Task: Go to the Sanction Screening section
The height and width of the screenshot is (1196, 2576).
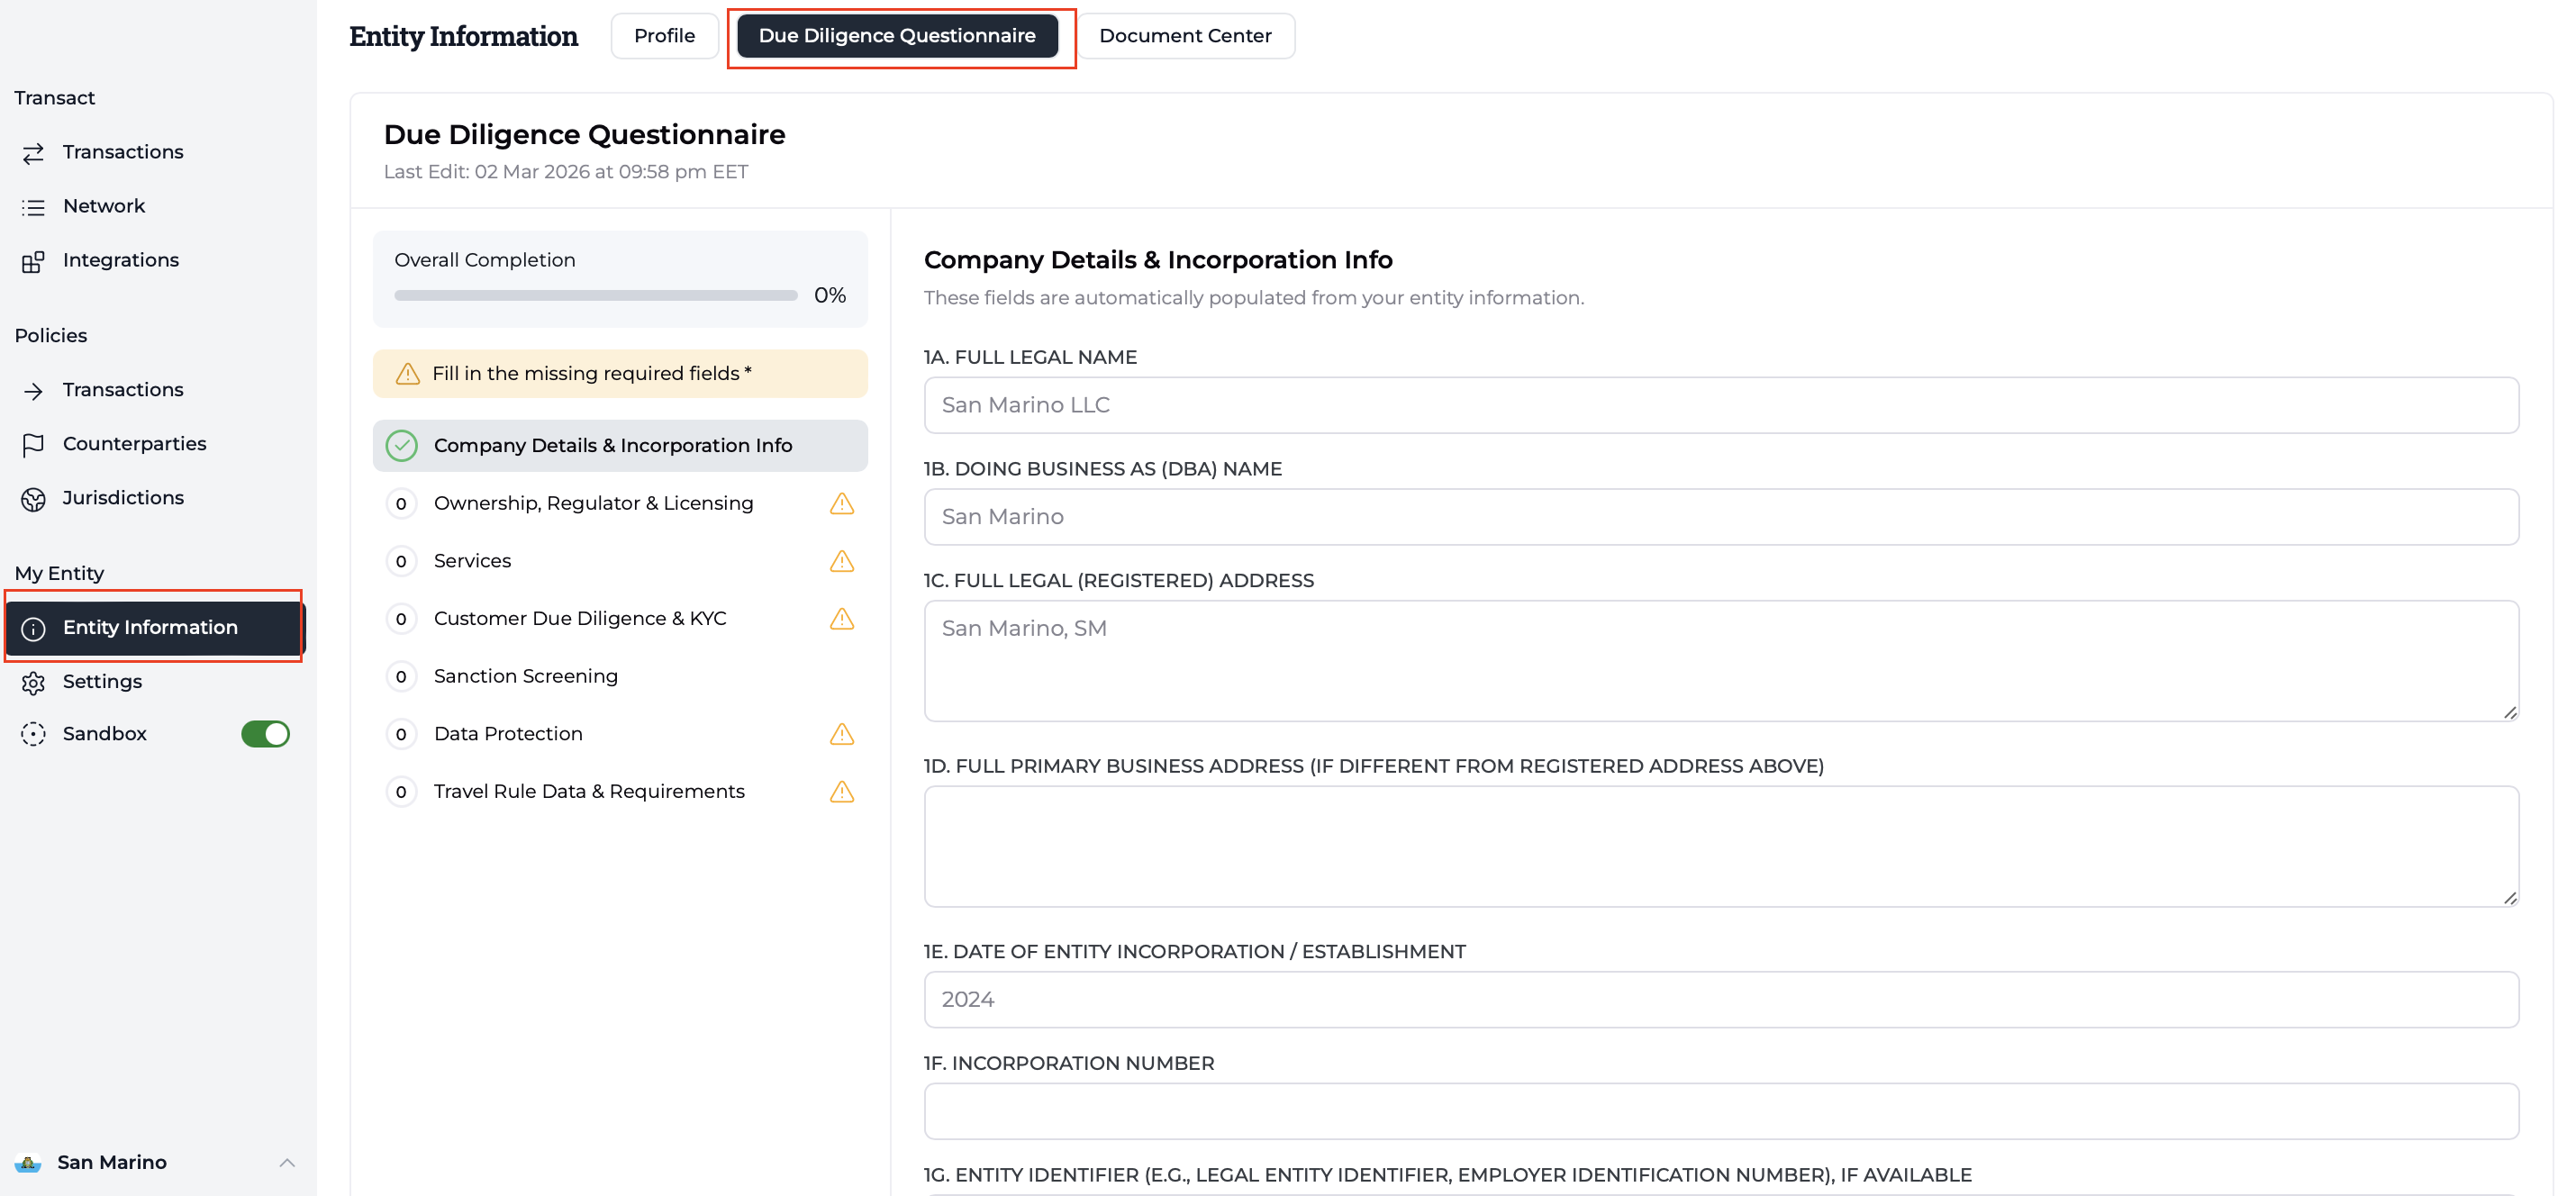Action: 620,677
